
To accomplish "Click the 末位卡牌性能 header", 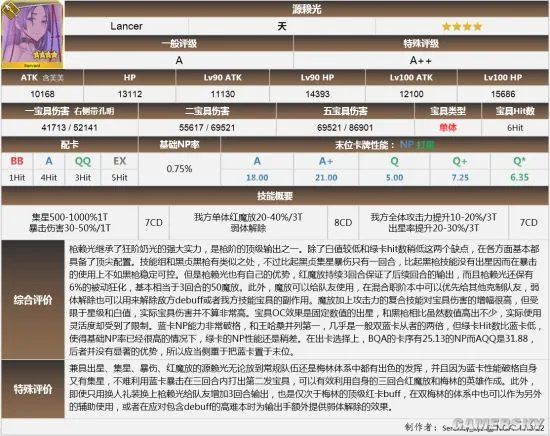I will (384, 145).
